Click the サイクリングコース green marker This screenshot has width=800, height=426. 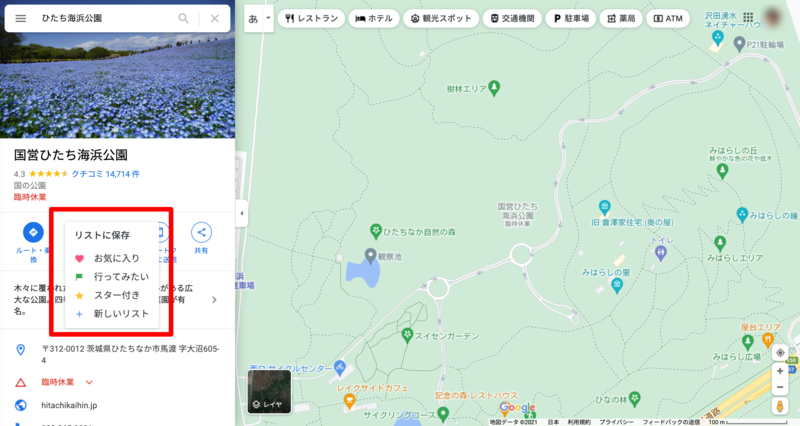click(x=443, y=414)
